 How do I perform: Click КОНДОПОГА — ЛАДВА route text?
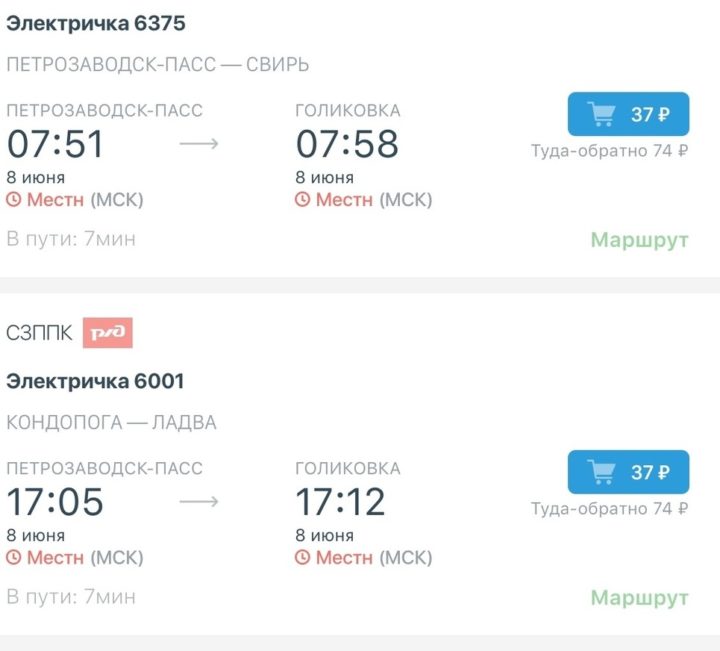coord(111,422)
